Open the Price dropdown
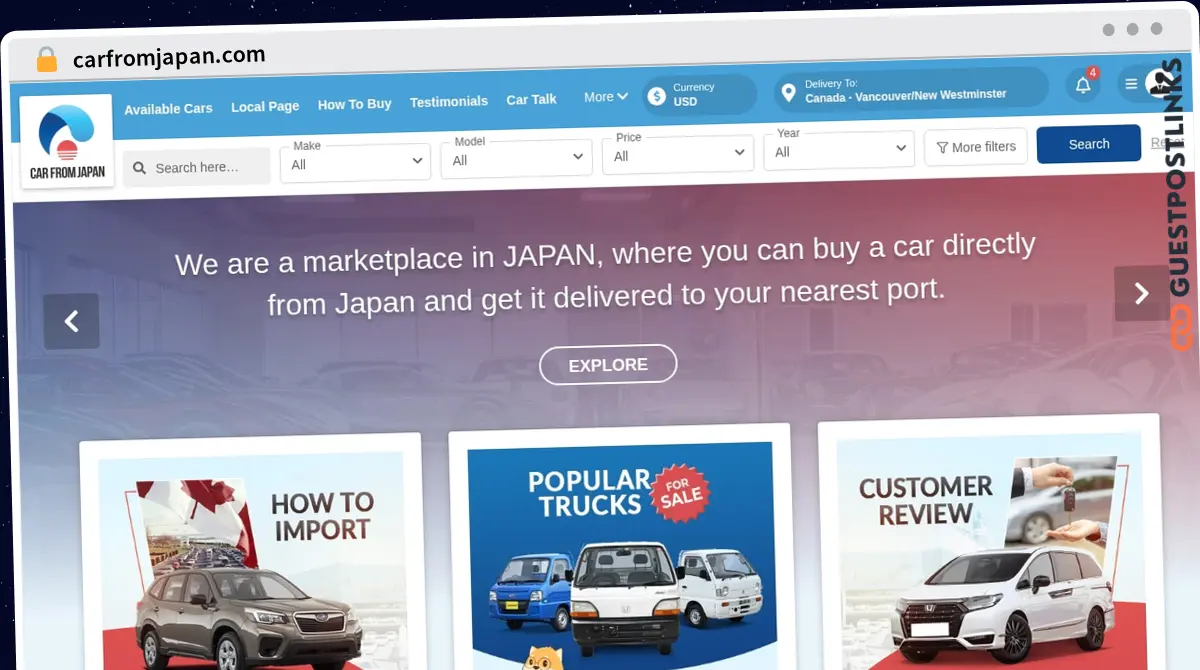This screenshot has width=1200, height=670. pyautogui.click(x=678, y=154)
